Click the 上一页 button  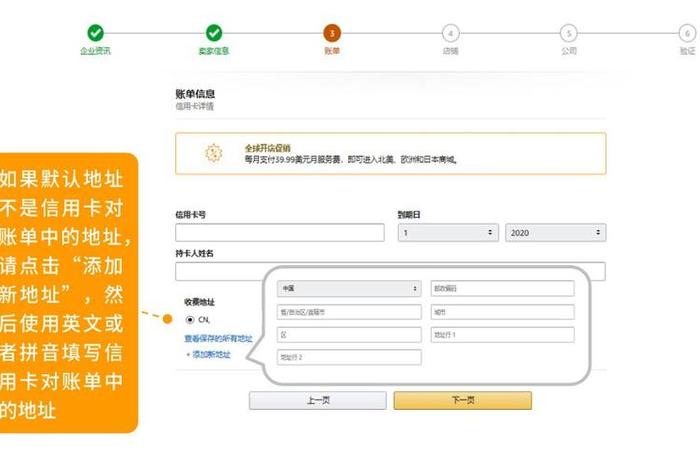point(318,400)
